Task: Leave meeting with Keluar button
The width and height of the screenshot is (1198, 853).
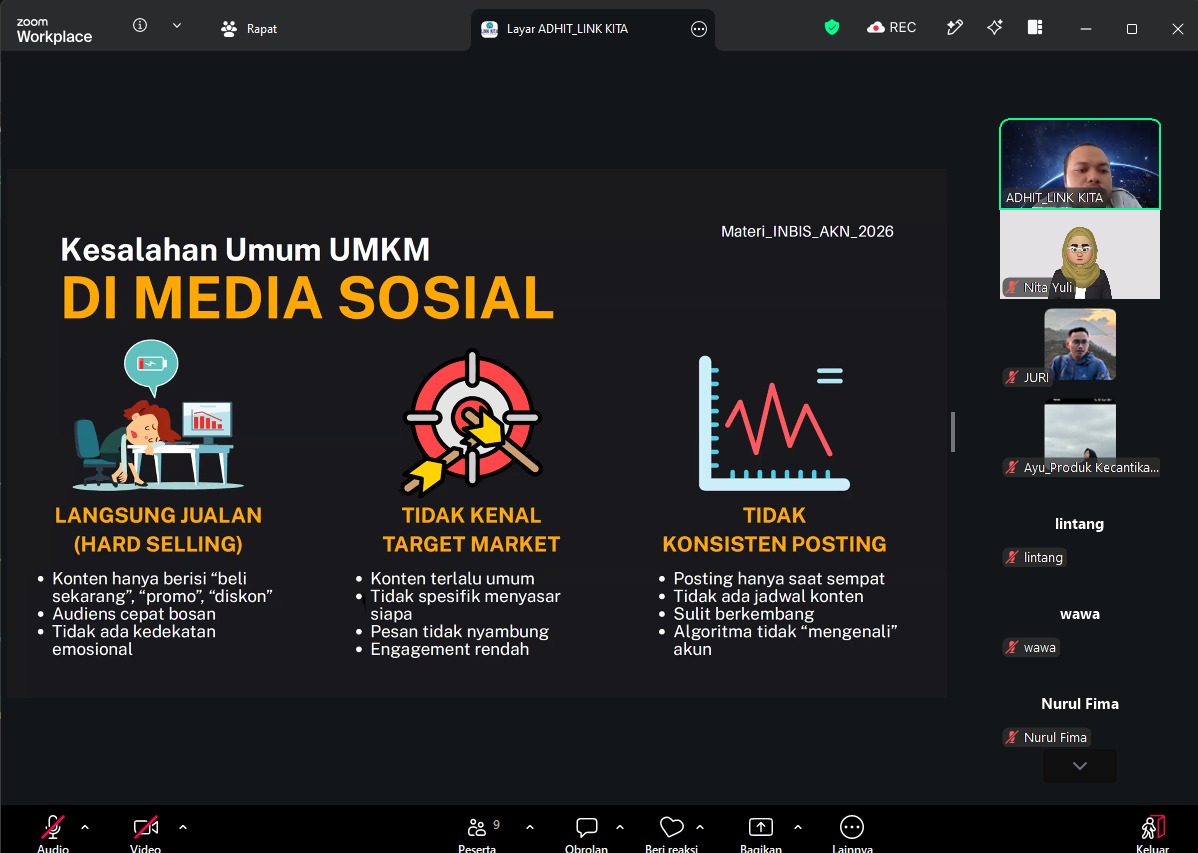Action: tap(1152, 832)
